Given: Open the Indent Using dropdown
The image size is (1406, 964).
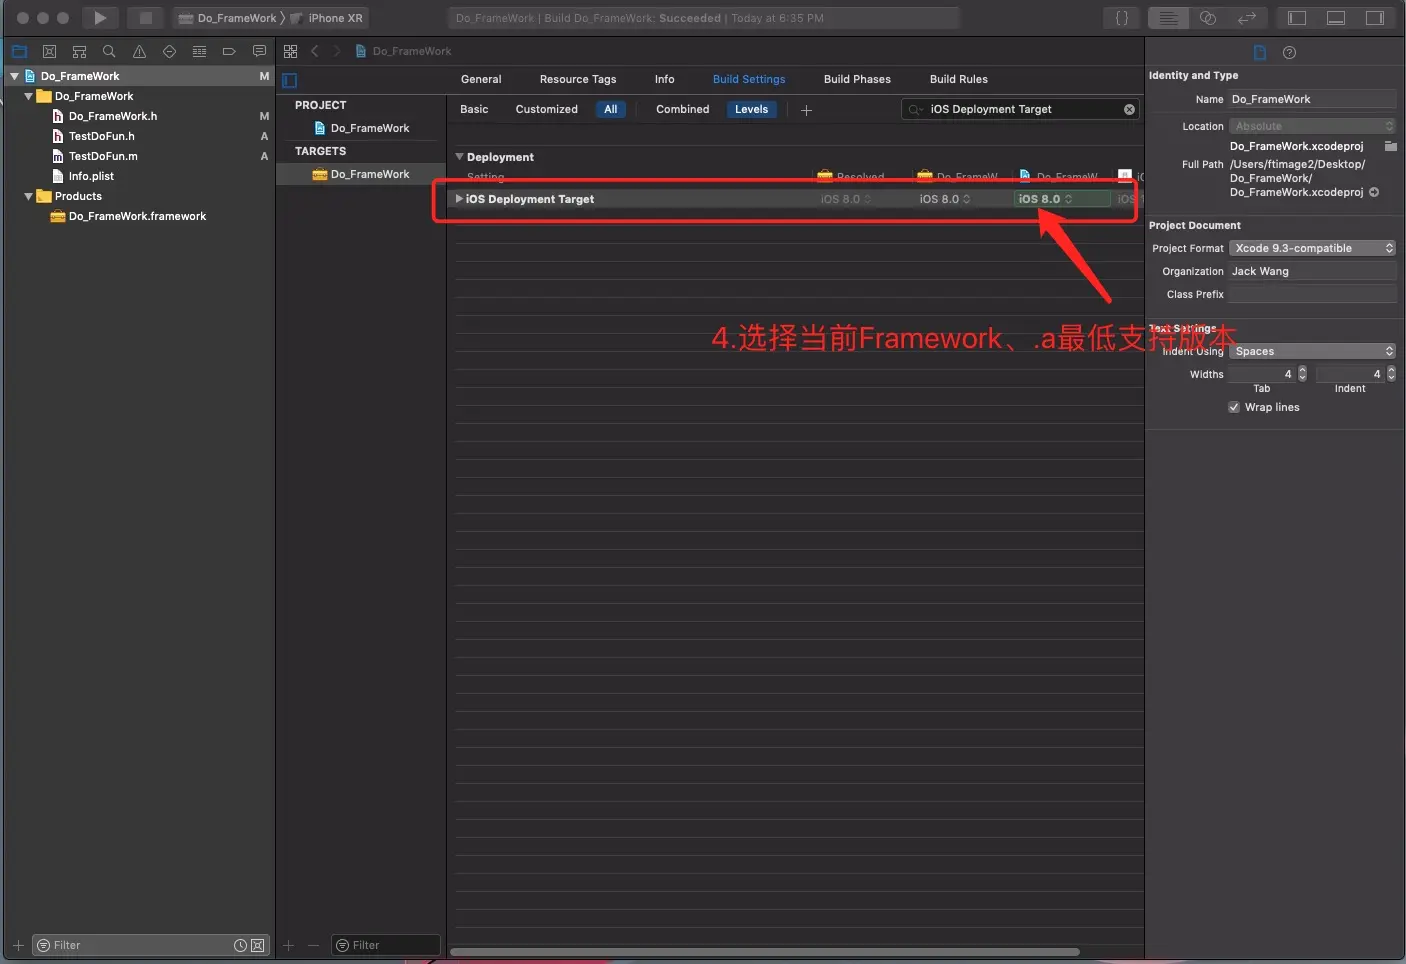Looking at the screenshot, I should (1312, 351).
